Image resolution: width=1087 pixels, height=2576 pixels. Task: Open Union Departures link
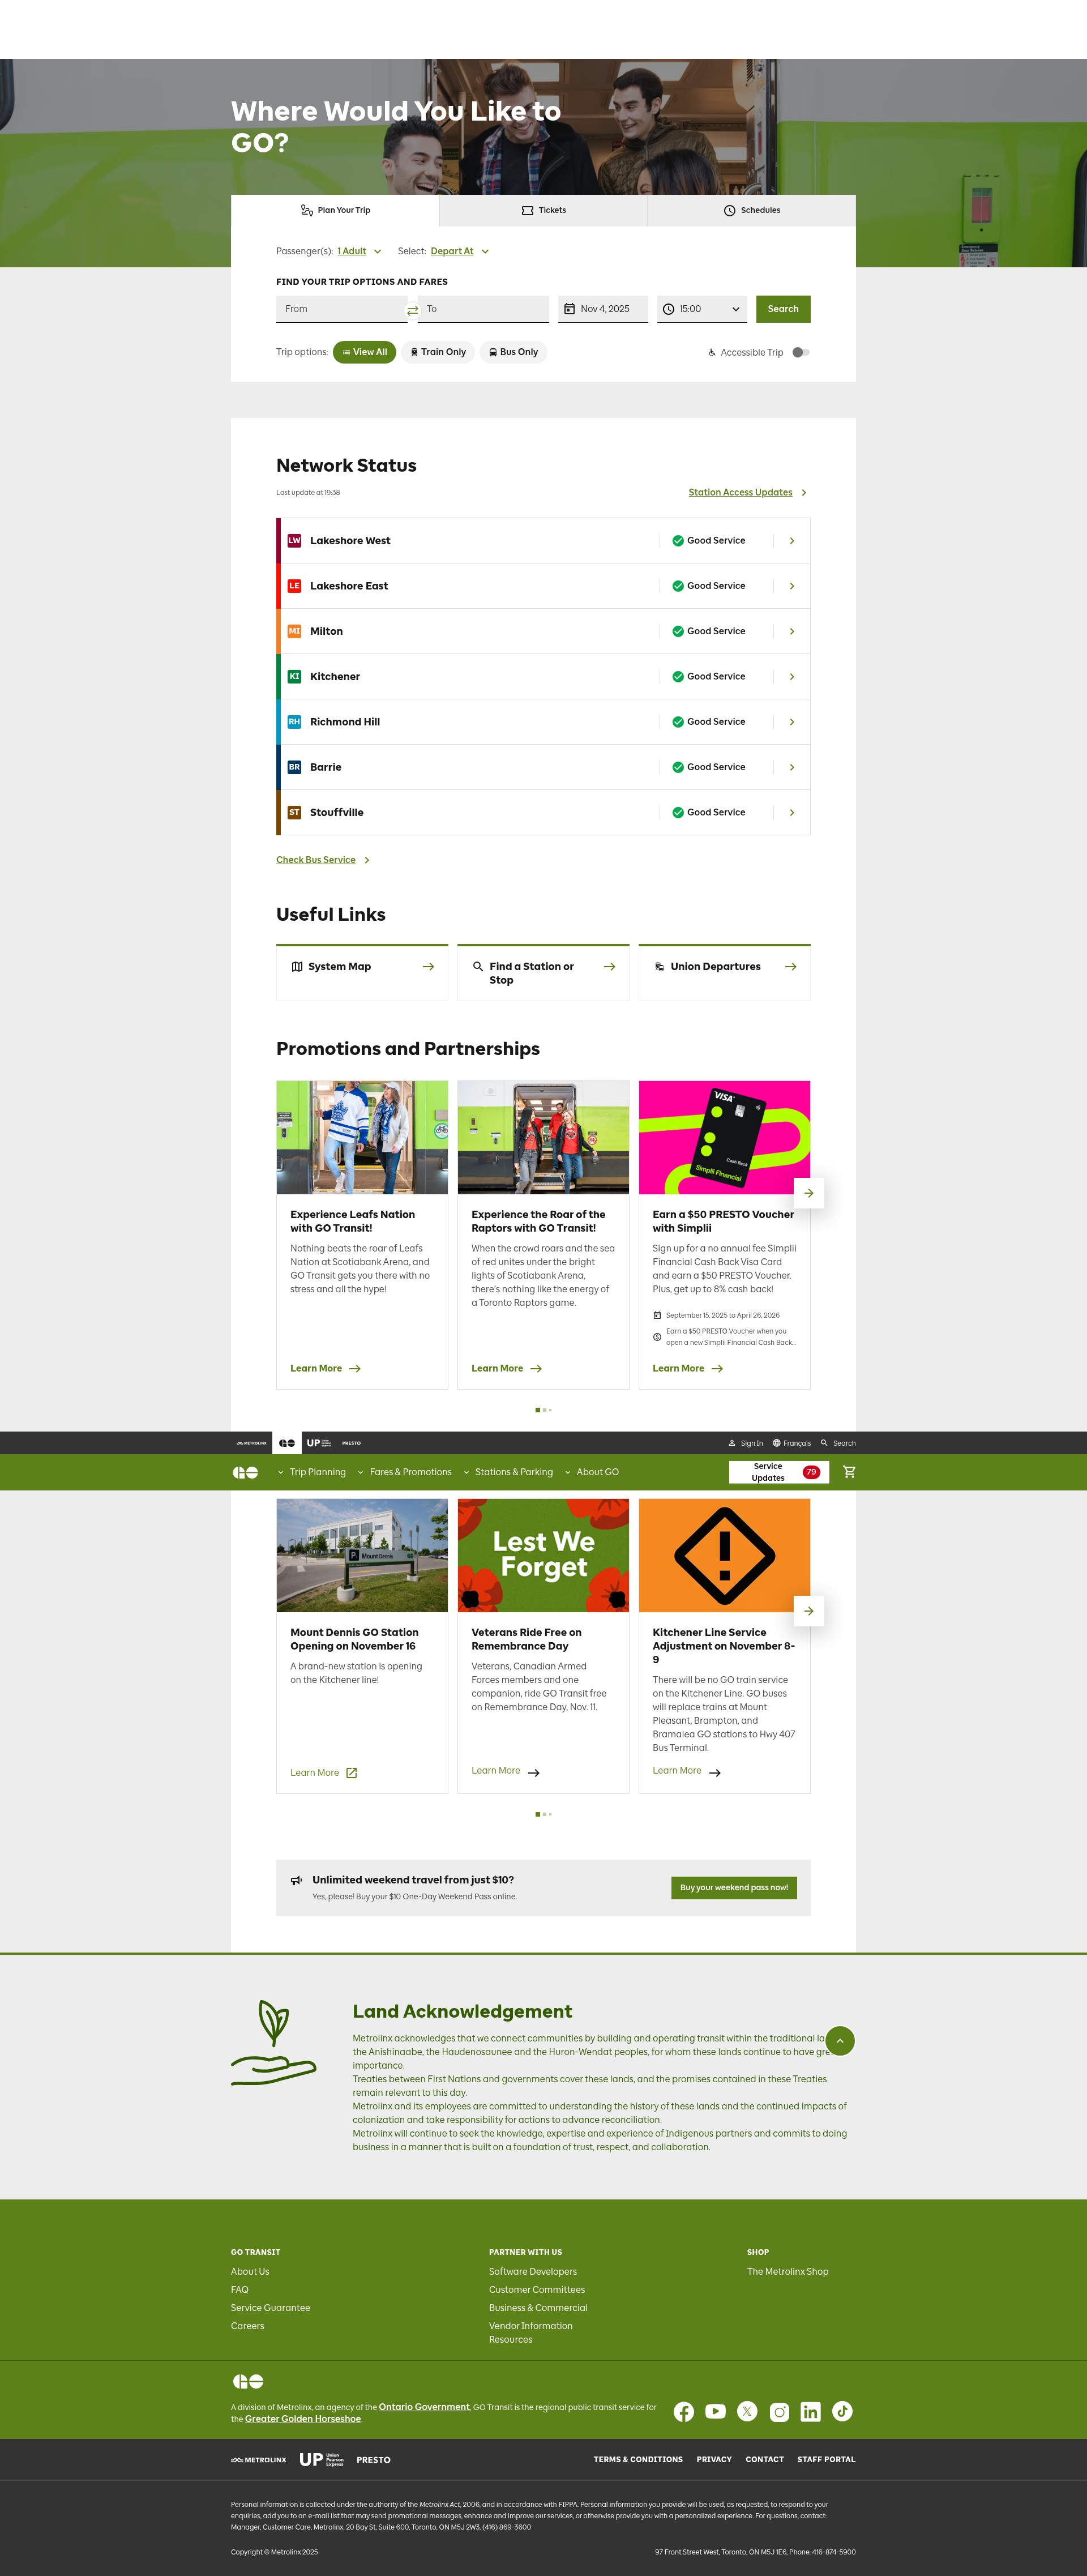point(724,972)
